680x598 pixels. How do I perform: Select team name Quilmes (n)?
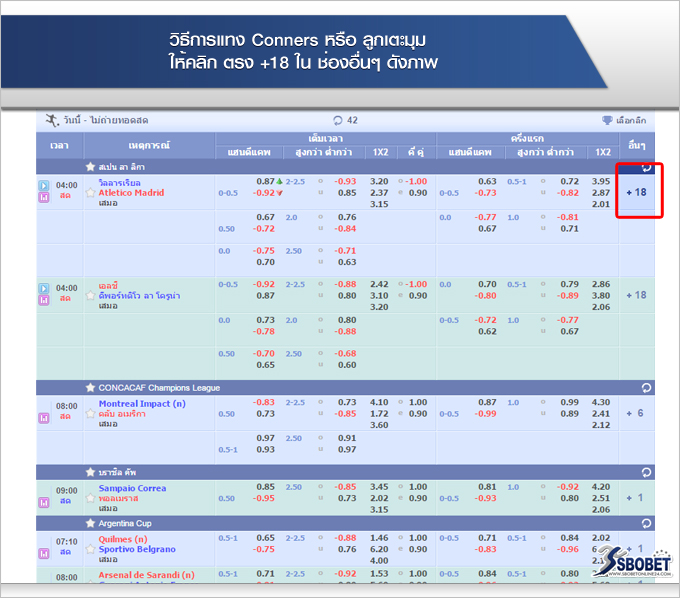pyautogui.click(x=123, y=539)
